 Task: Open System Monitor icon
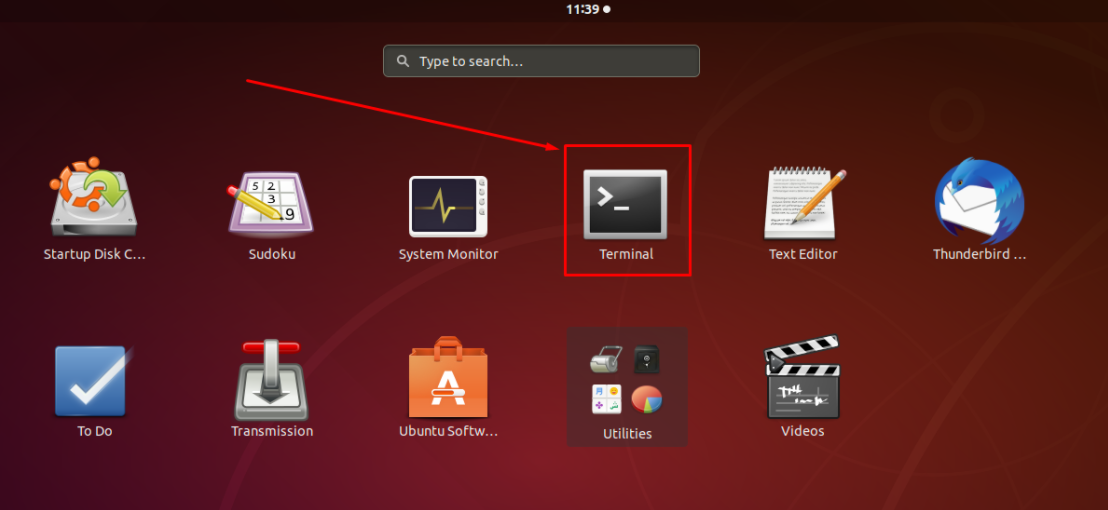click(x=448, y=204)
